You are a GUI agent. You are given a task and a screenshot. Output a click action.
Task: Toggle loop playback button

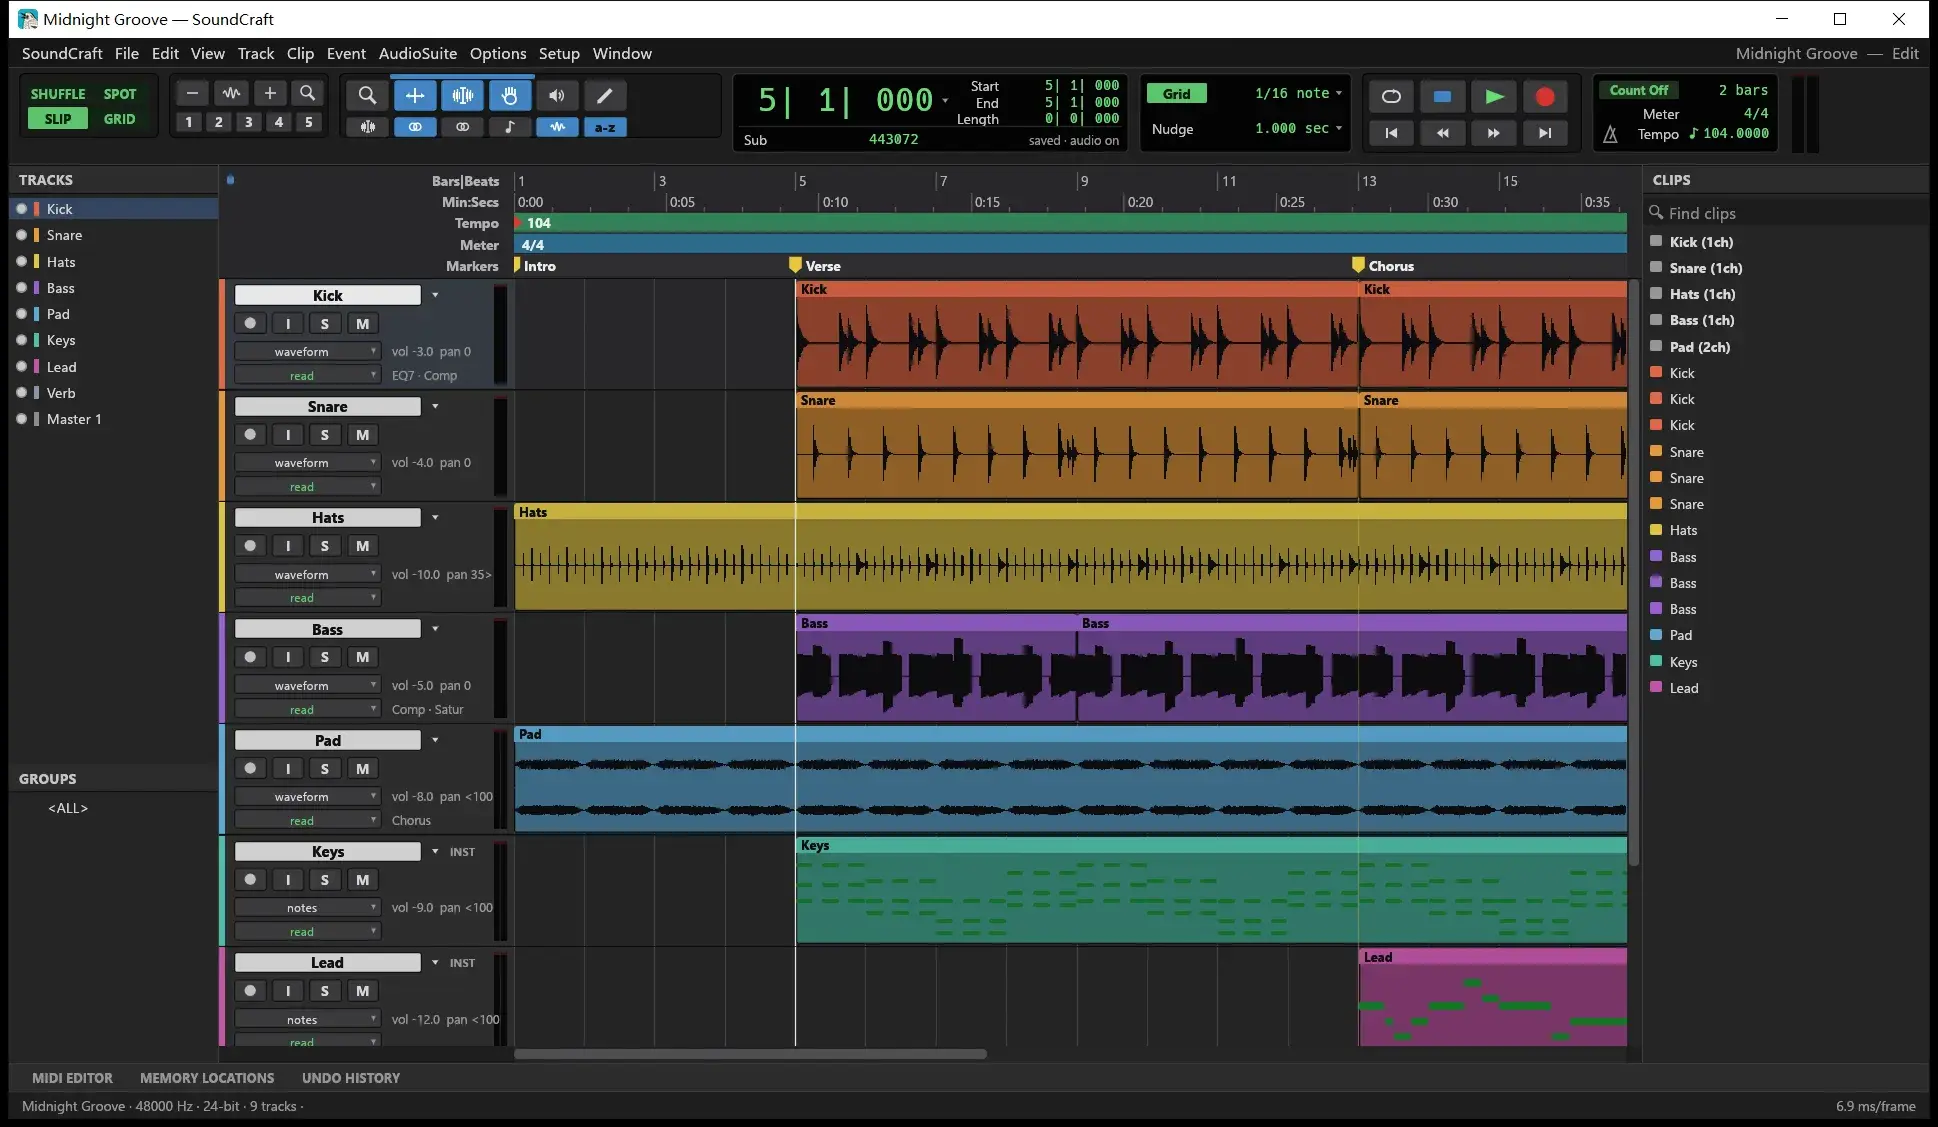pos(1391,97)
